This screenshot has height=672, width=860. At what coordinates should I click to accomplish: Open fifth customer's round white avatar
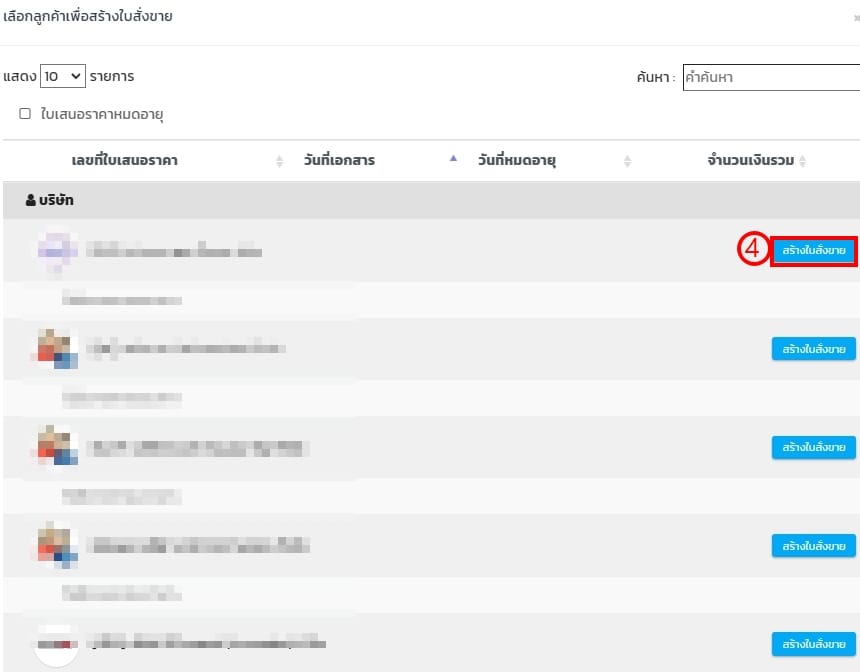56,645
